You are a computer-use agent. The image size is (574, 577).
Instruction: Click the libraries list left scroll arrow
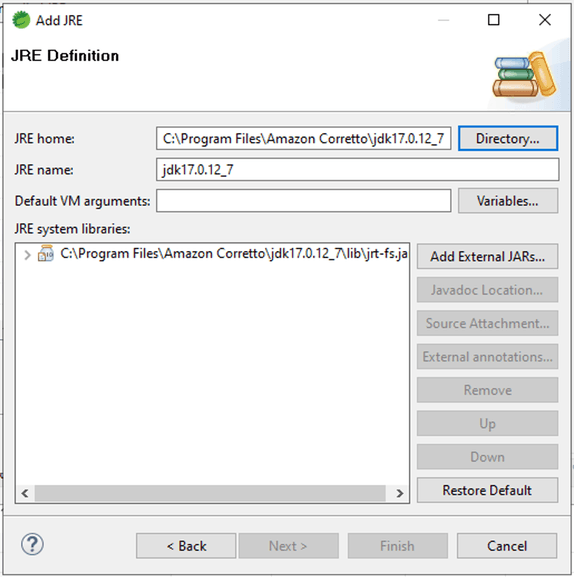(x=25, y=493)
